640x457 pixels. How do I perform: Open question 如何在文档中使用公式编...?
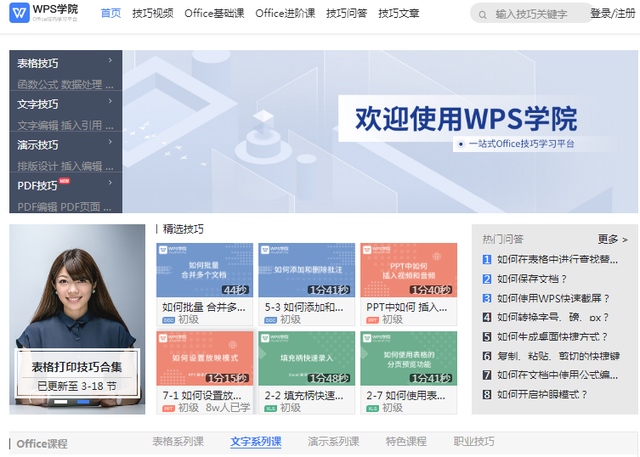557,375
